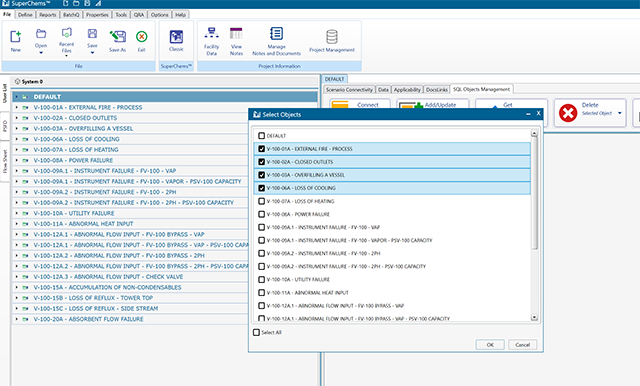Open the Recent Files icon
The image size is (640, 386).
pyautogui.click(x=67, y=33)
